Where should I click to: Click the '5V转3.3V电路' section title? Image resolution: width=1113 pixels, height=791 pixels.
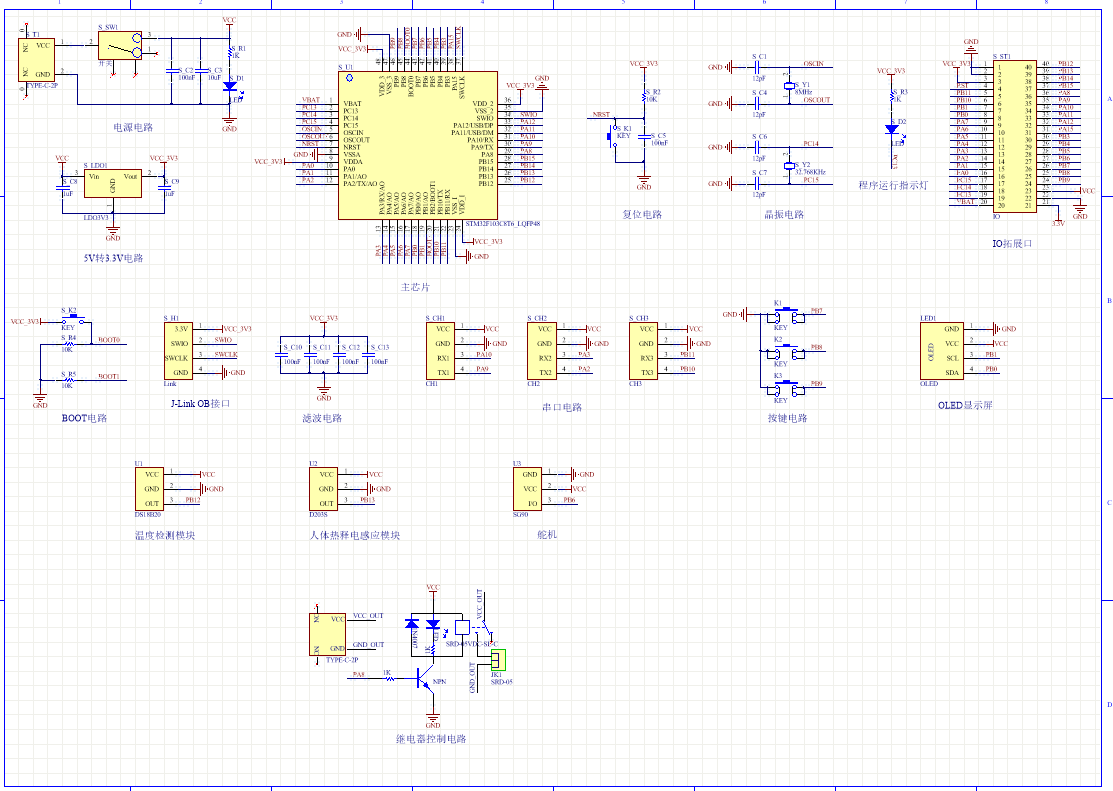pos(114,258)
